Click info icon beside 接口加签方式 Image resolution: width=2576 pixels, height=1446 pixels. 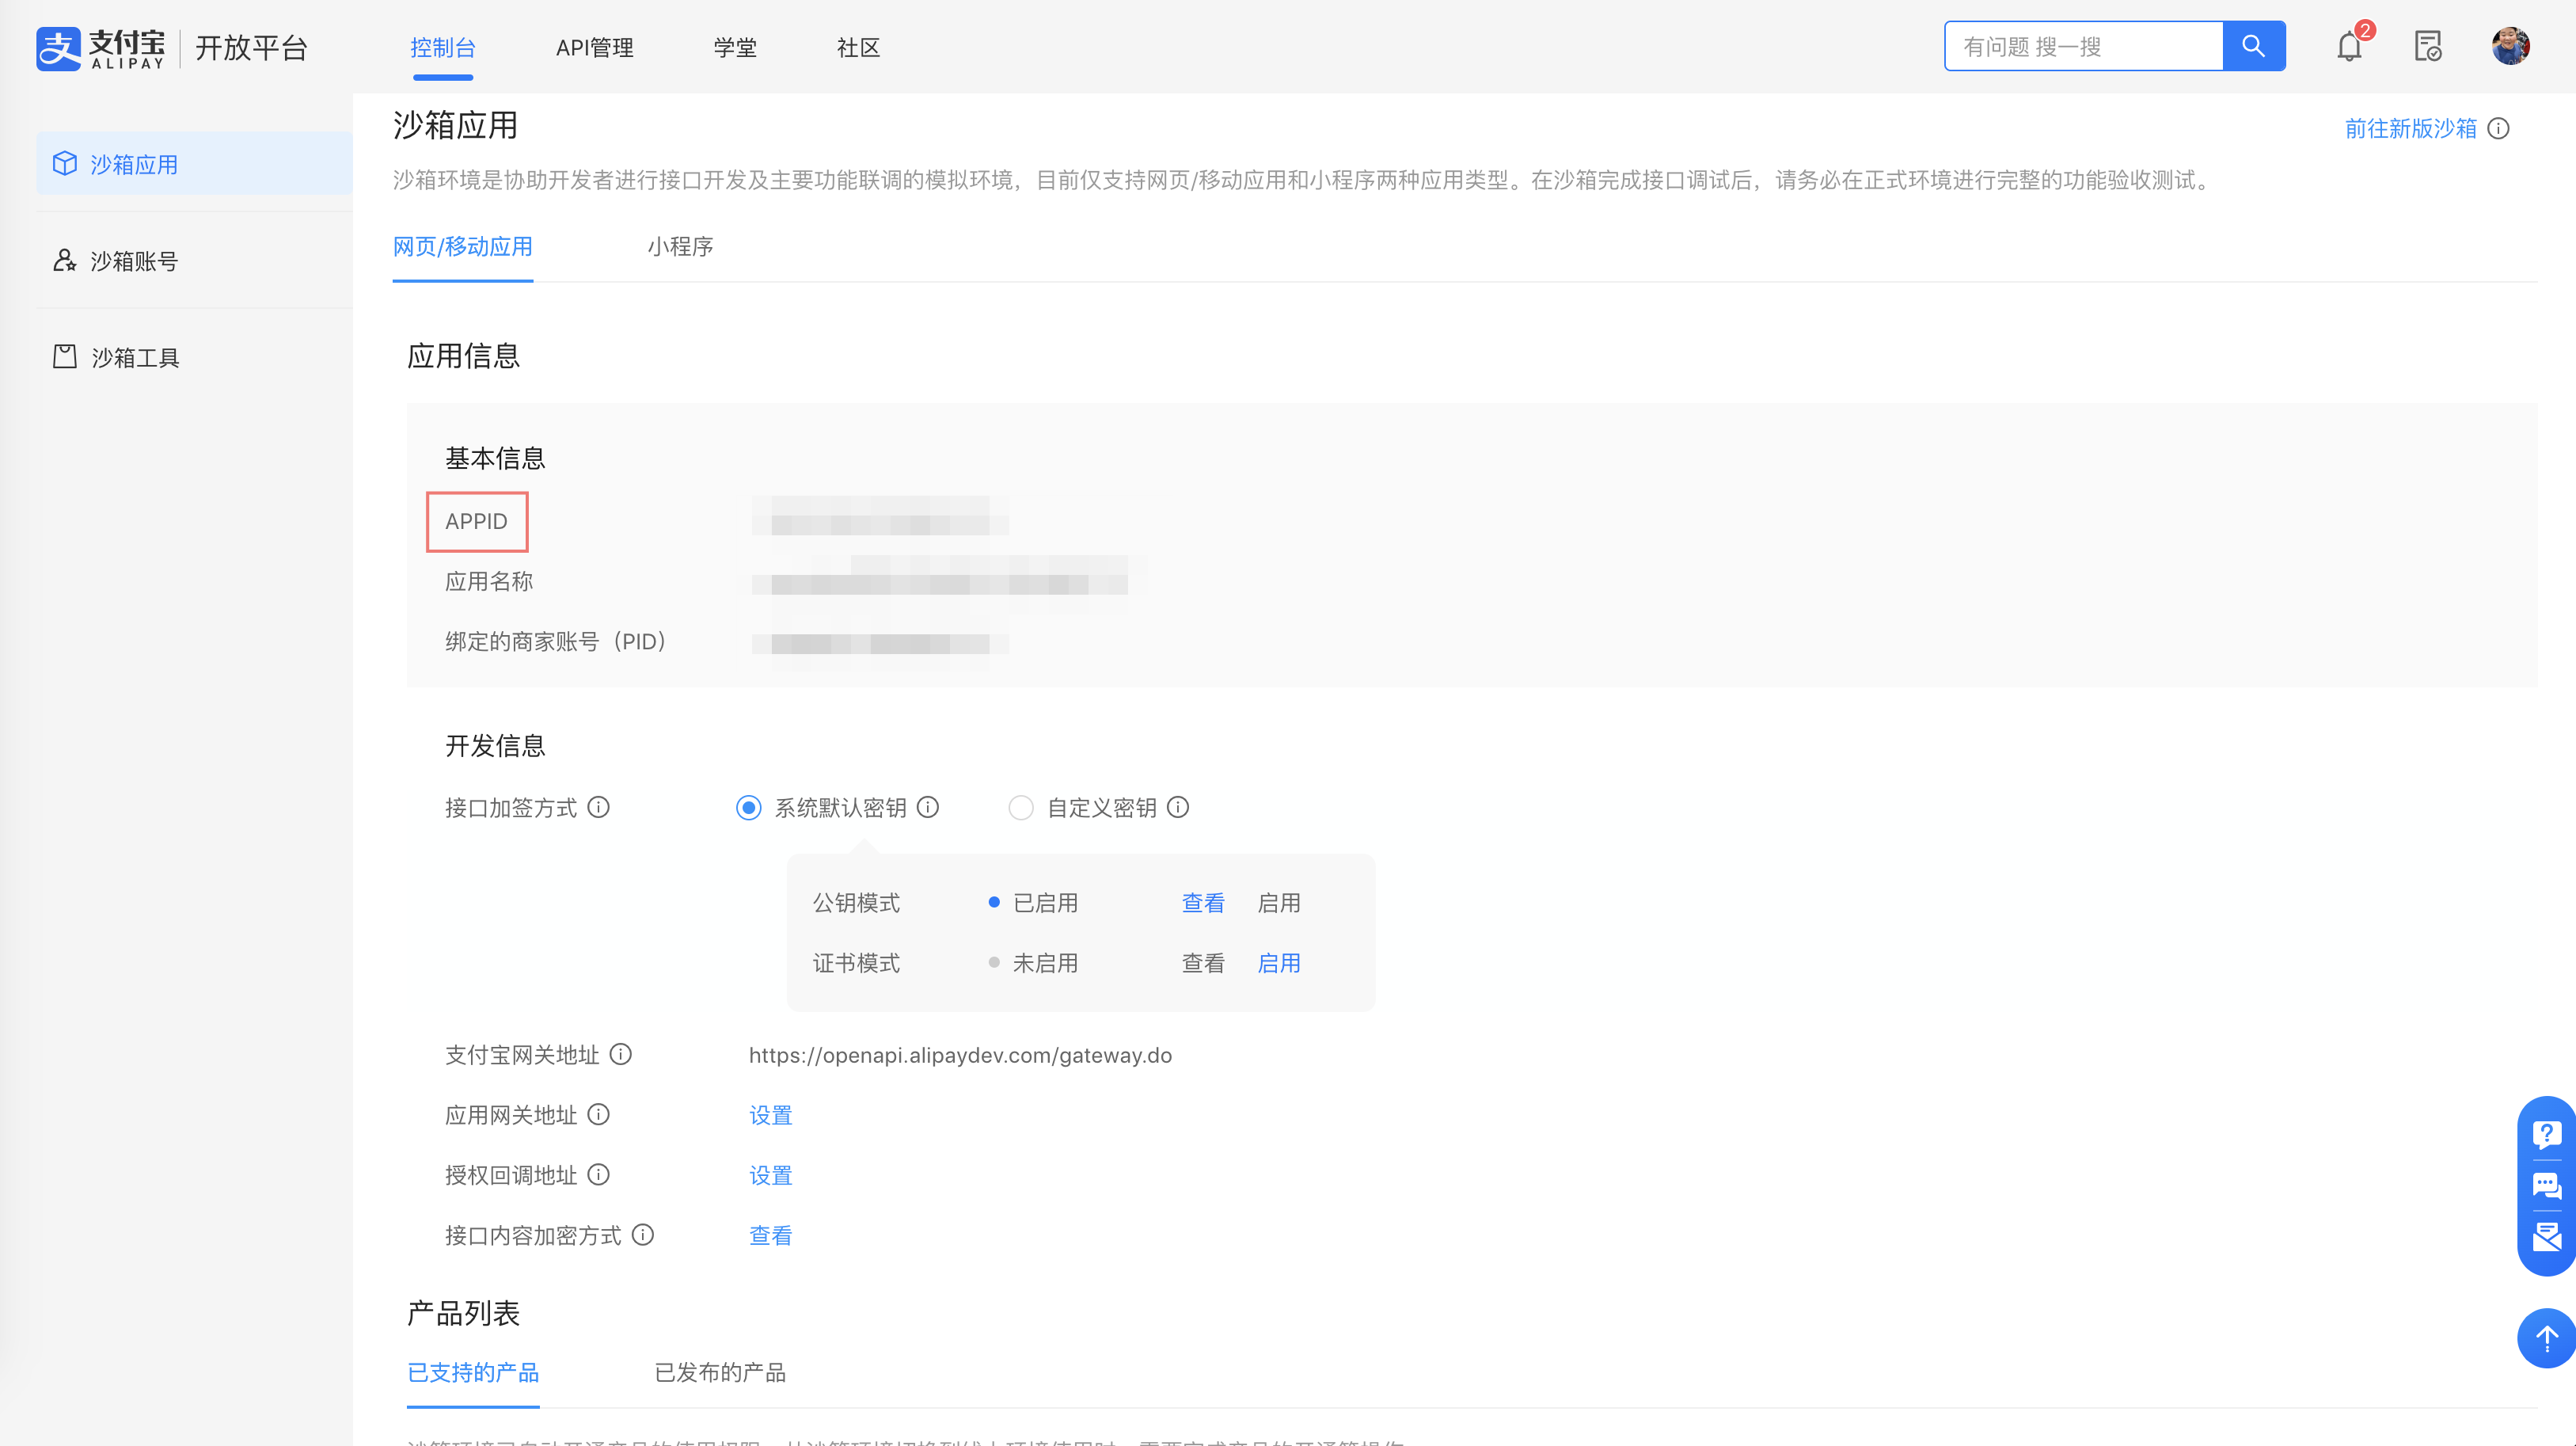click(598, 807)
